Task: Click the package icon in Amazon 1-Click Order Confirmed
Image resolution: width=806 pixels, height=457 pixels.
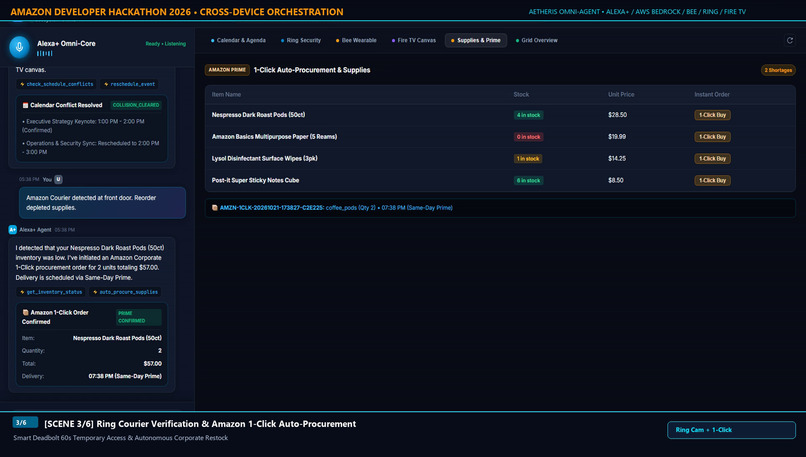Action: coord(25,312)
